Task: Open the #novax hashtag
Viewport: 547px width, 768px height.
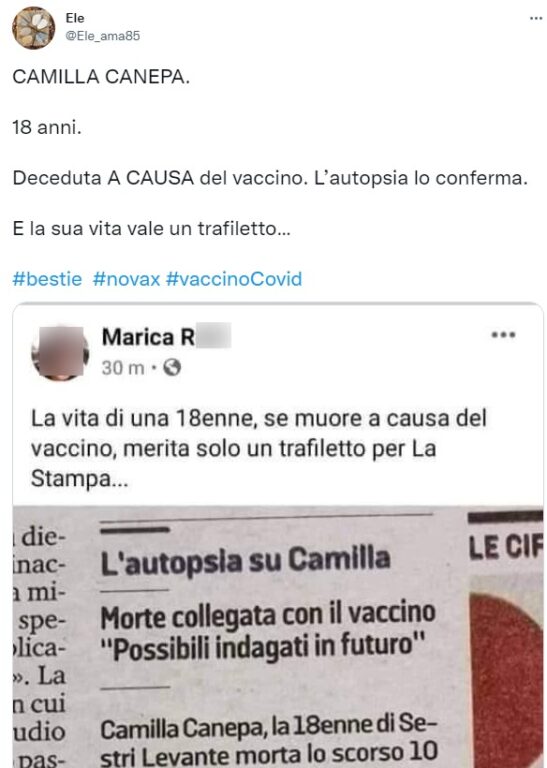Action: pyautogui.click(x=126, y=279)
